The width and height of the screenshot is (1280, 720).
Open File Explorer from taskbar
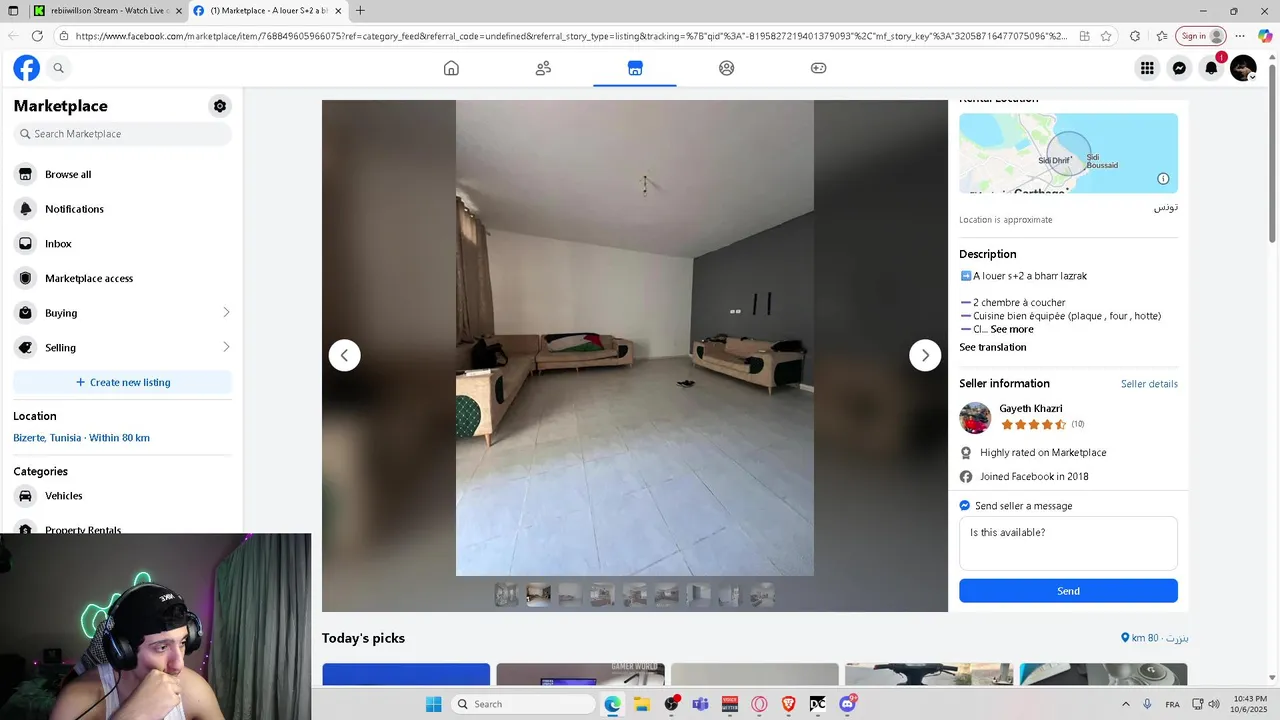point(642,704)
